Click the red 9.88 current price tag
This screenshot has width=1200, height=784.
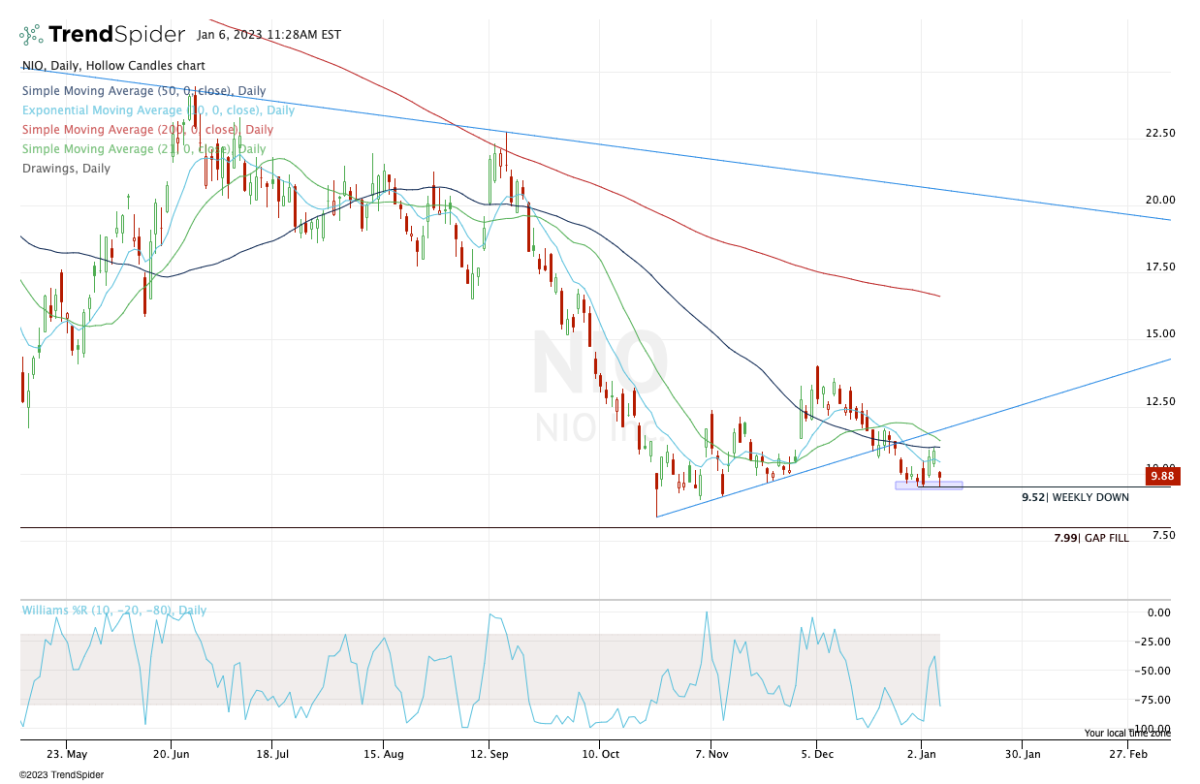click(1161, 476)
